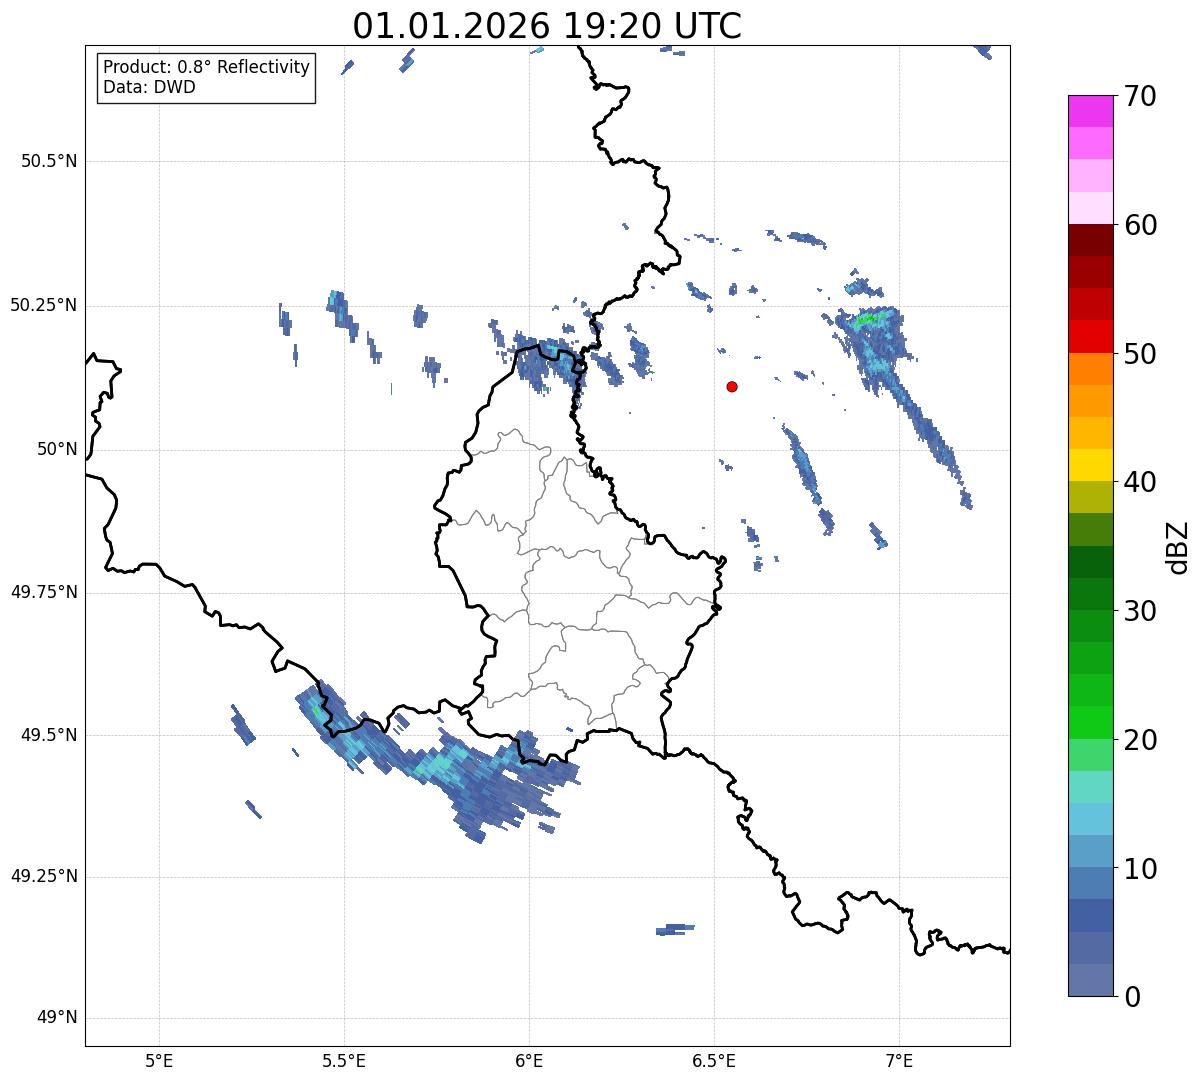Click the title "01.01.2026 19:20 UTC"
The image size is (1202, 1081).
click(x=547, y=26)
